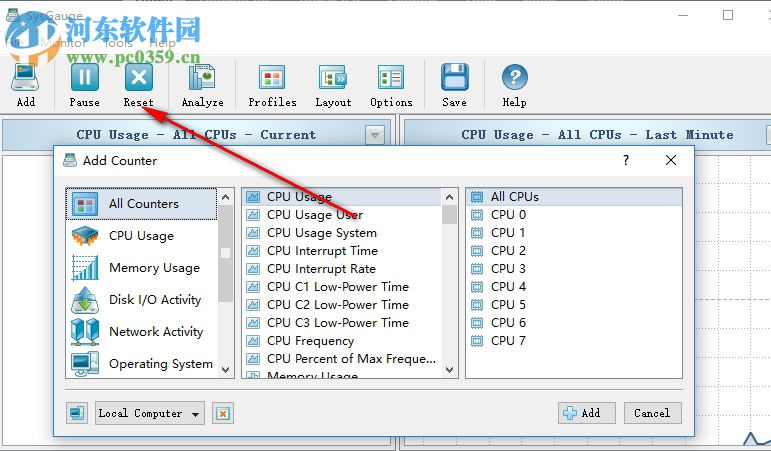Choose CPU 7 instance
Image resolution: width=771 pixels, height=451 pixels.
(574, 340)
